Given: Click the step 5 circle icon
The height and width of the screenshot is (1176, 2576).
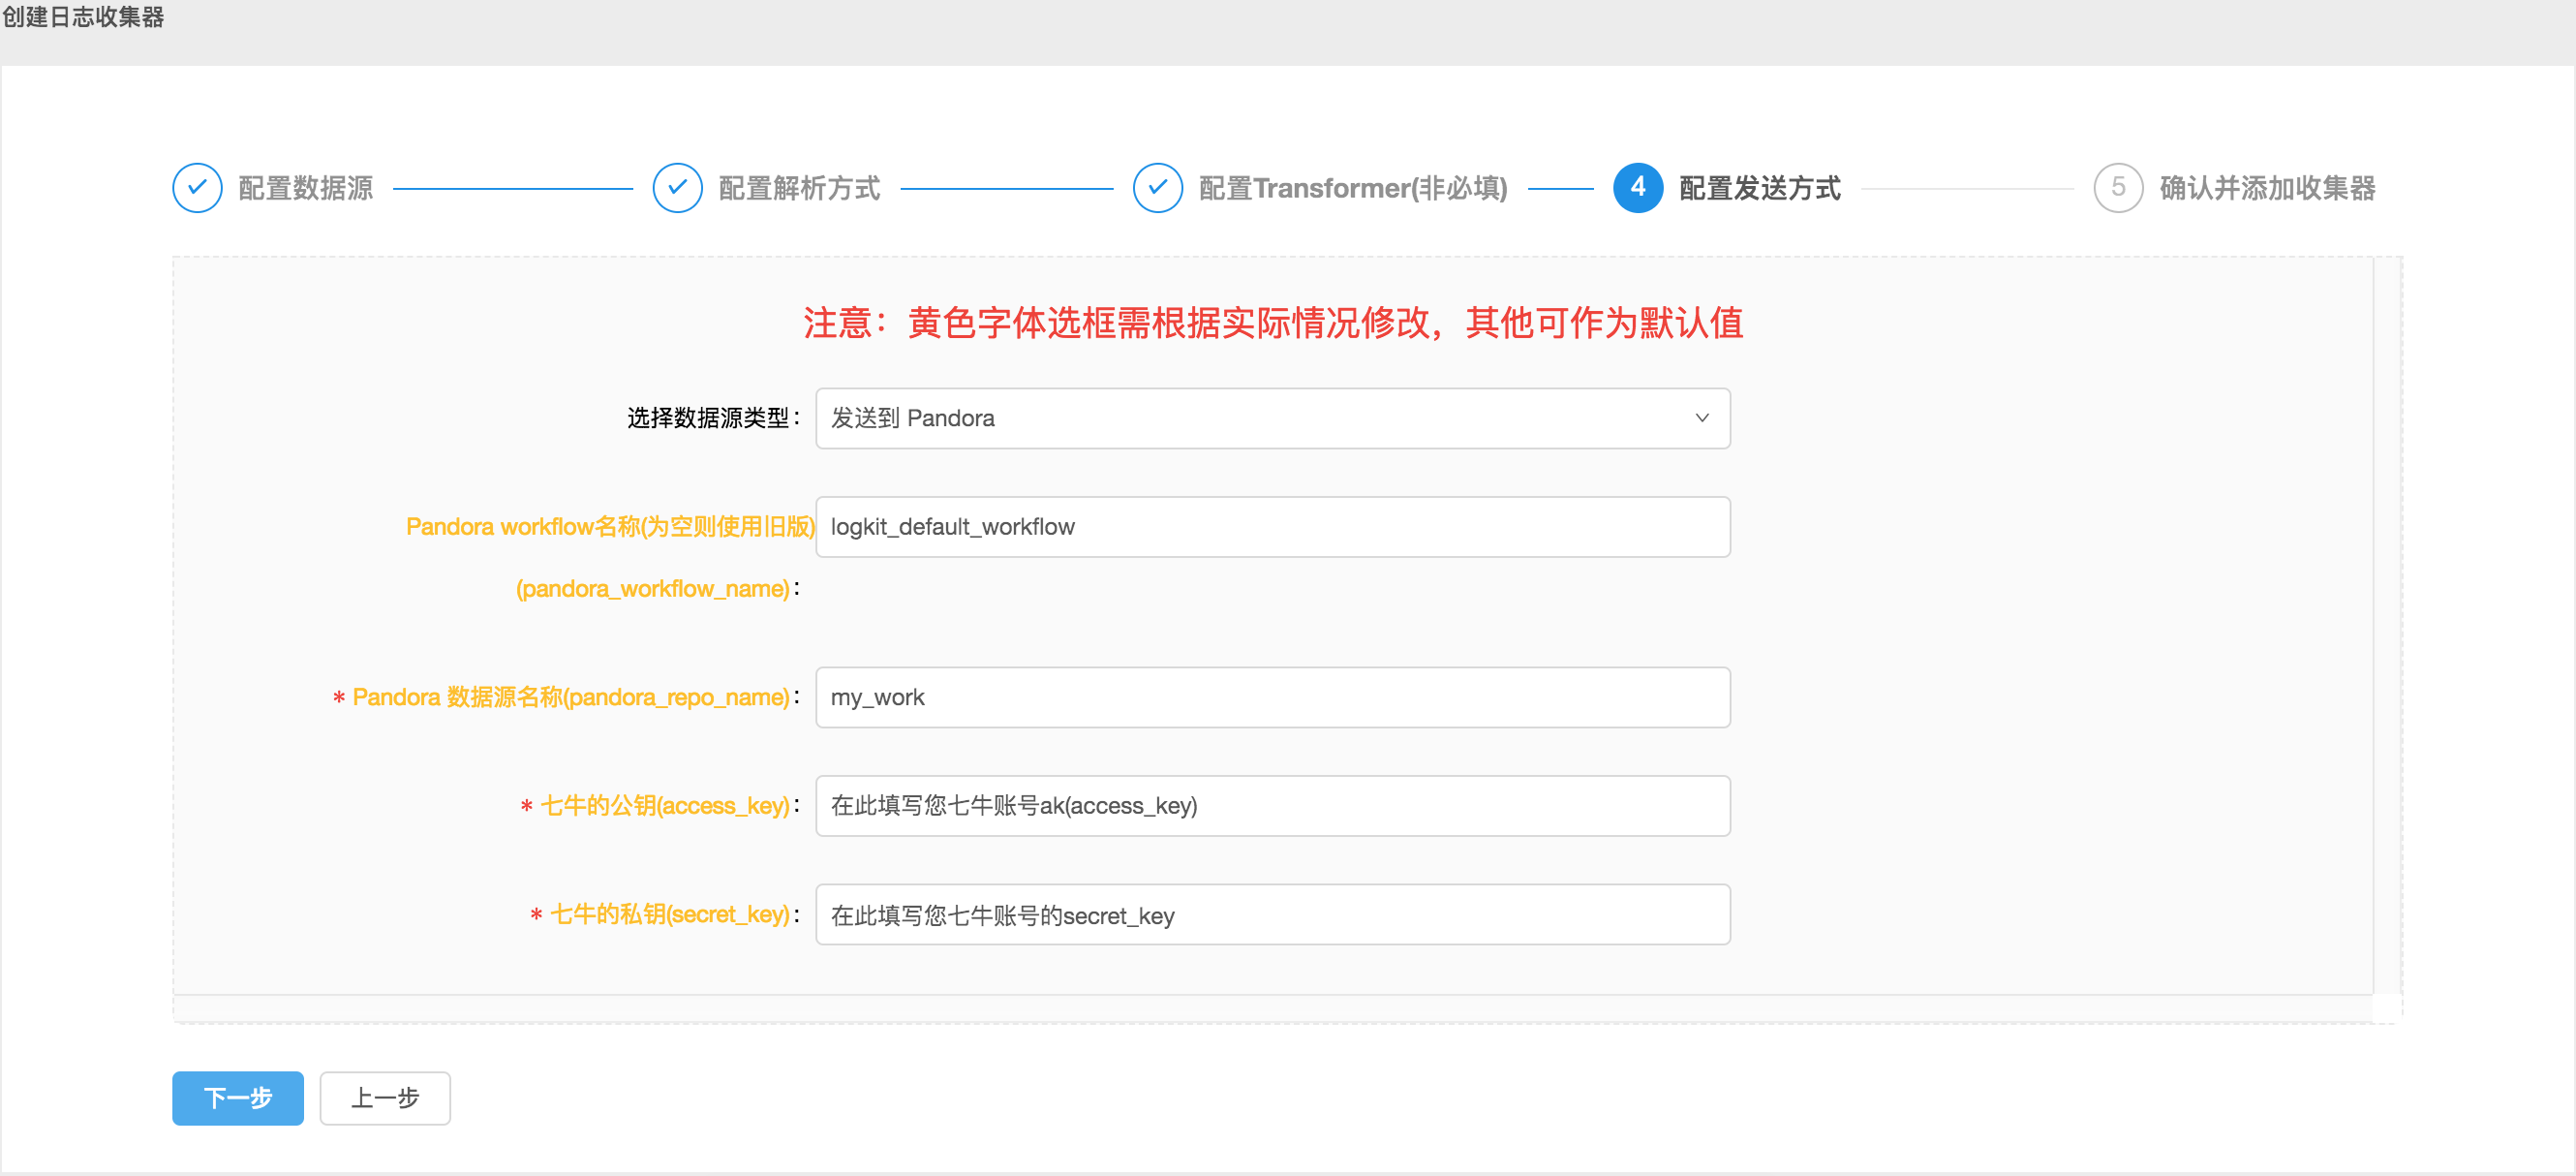Looking at the screenshot, I should click(x=2117, y=187).
